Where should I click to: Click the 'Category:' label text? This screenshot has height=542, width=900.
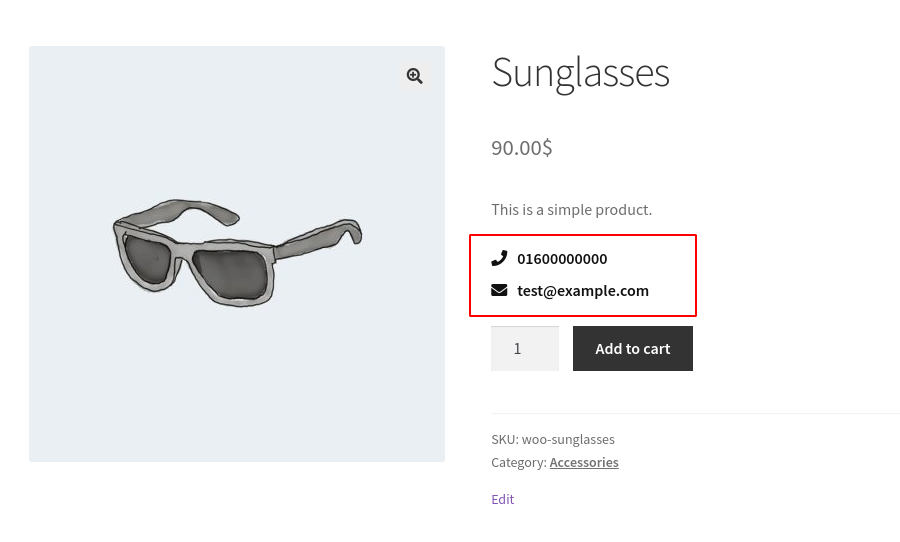coord(518,462)
